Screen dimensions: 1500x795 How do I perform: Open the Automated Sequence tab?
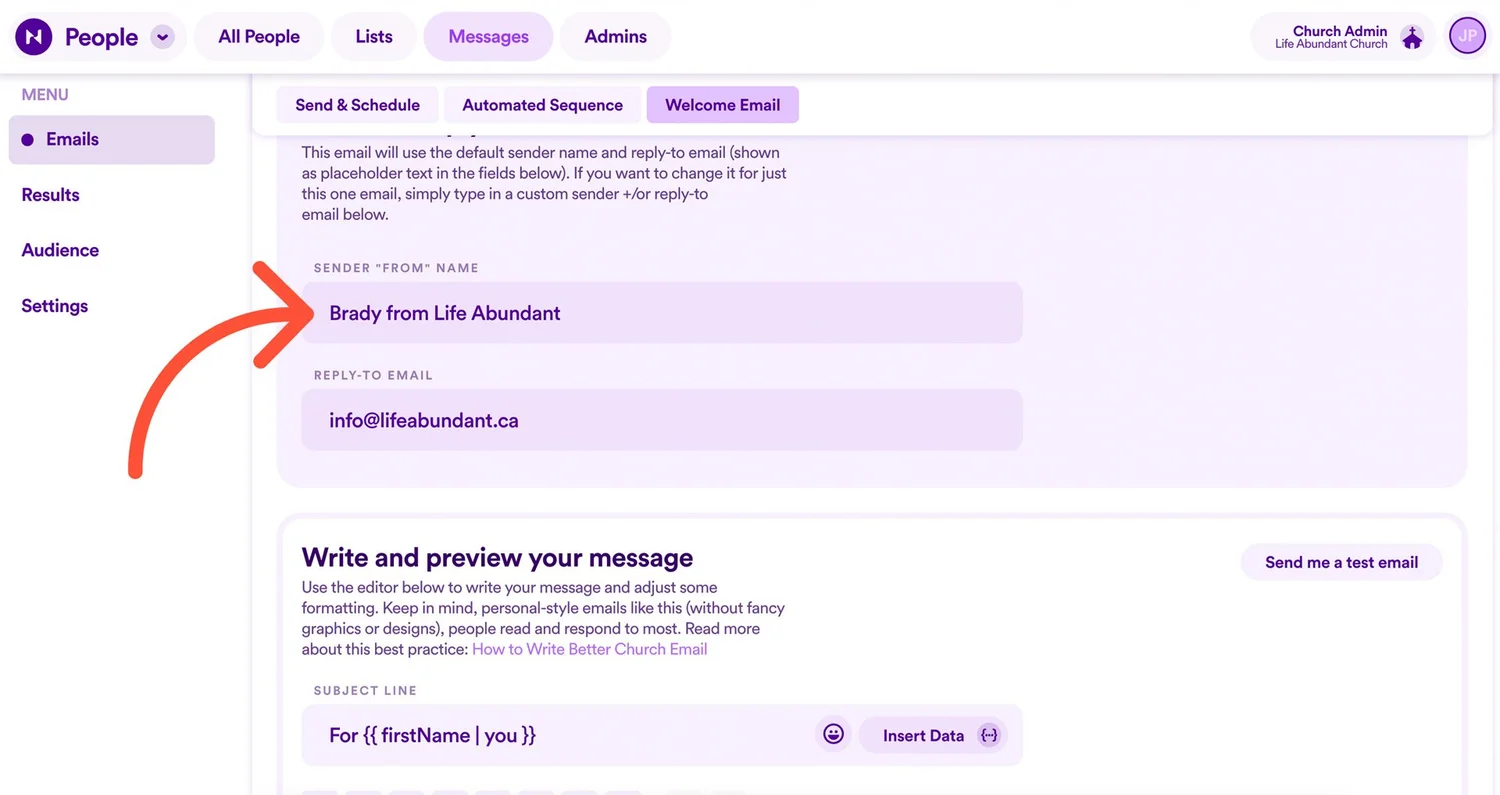(542, 104)
